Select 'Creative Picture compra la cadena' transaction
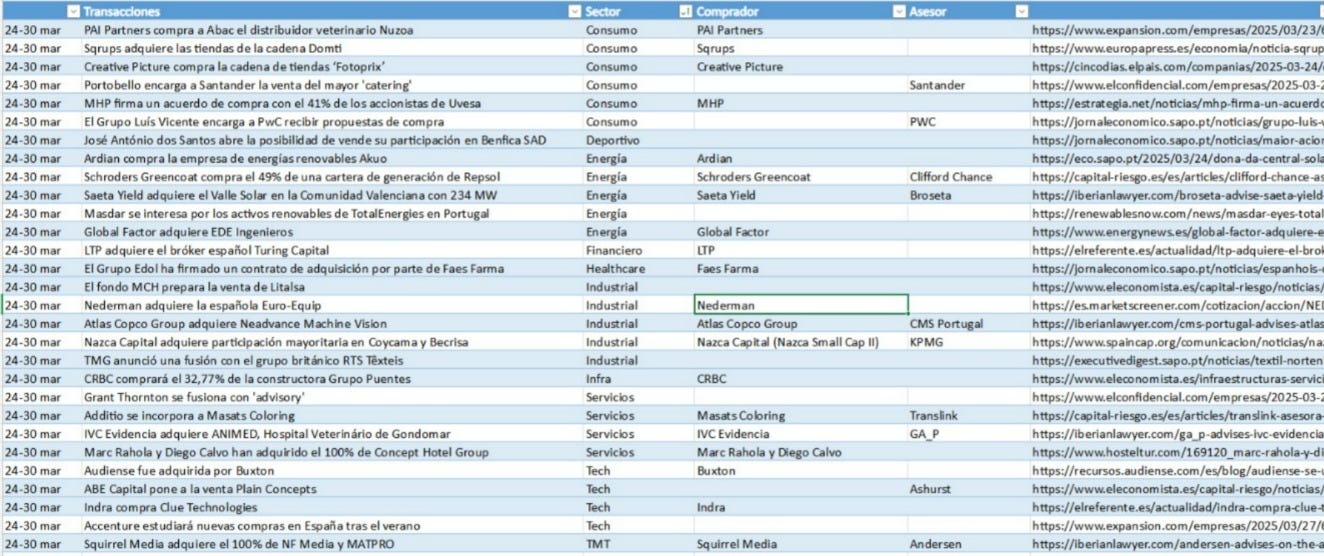 tap(332, 67)
